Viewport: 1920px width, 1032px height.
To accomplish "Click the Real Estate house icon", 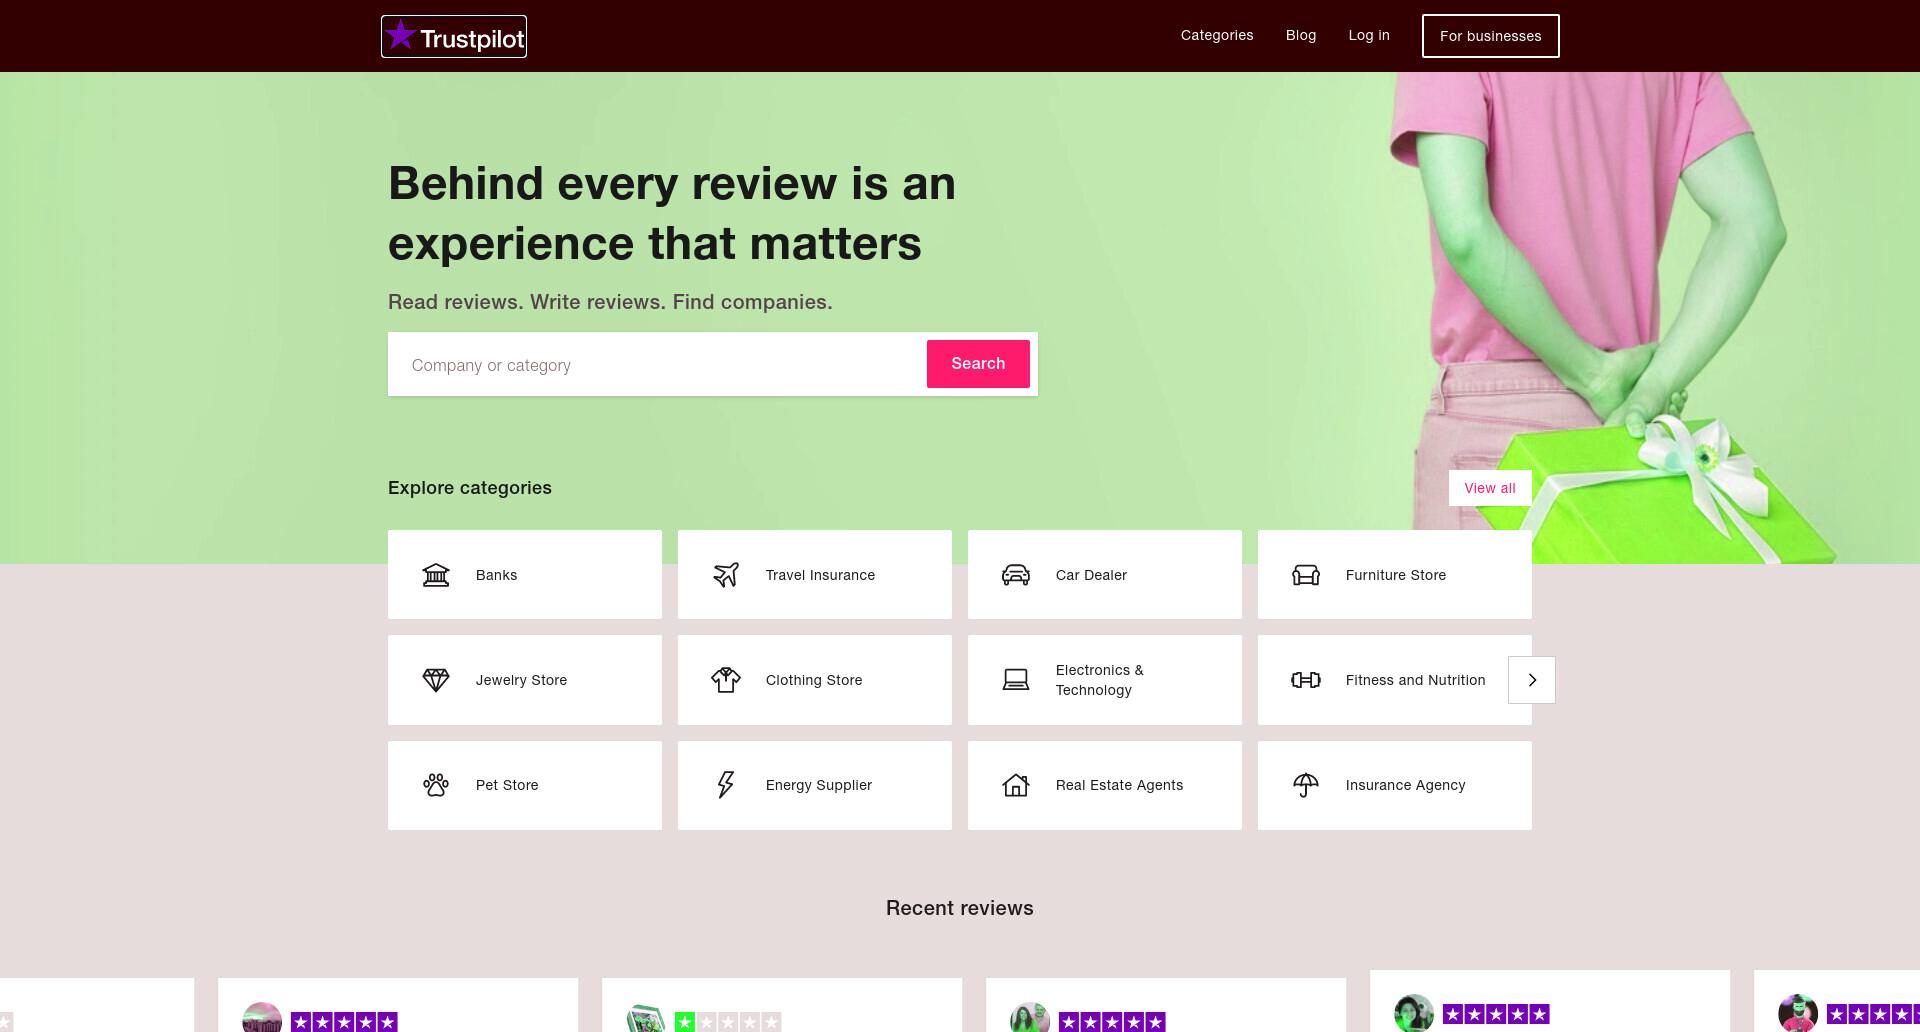I will coord(1016,785).
